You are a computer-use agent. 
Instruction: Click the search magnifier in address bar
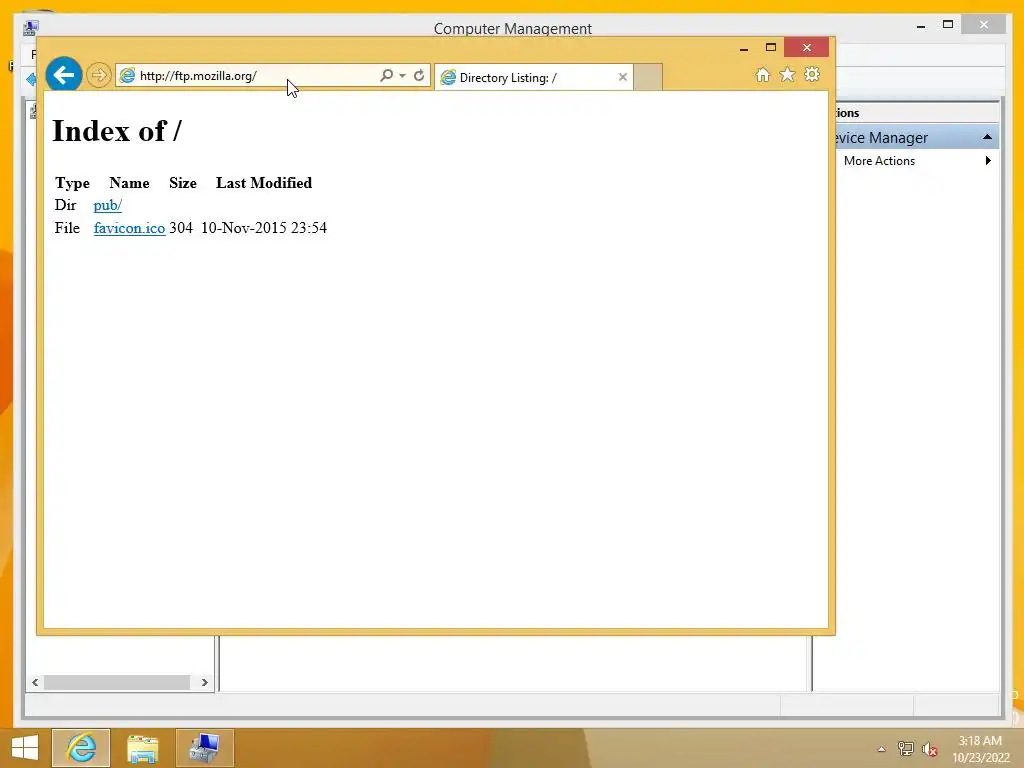[x=387, y=75]
